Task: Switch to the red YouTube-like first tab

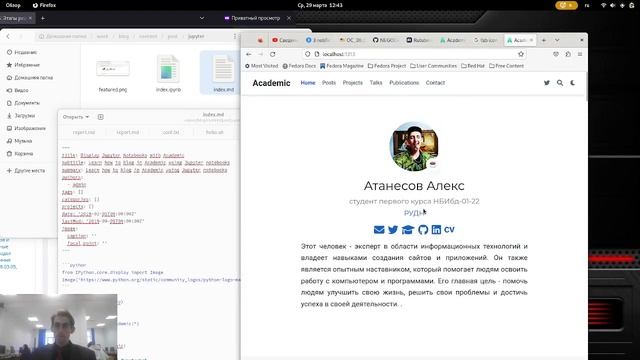Action: tap(284, 40)
